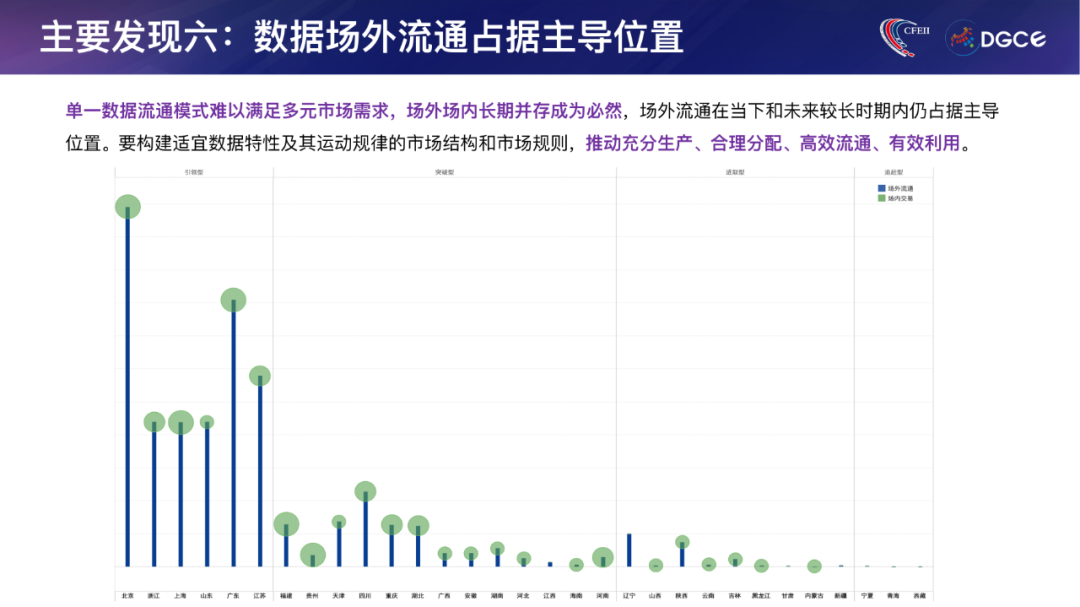Screen dimensions: 1080x607
Task: Click the 江西 axis label
Action: coord(550,596)
